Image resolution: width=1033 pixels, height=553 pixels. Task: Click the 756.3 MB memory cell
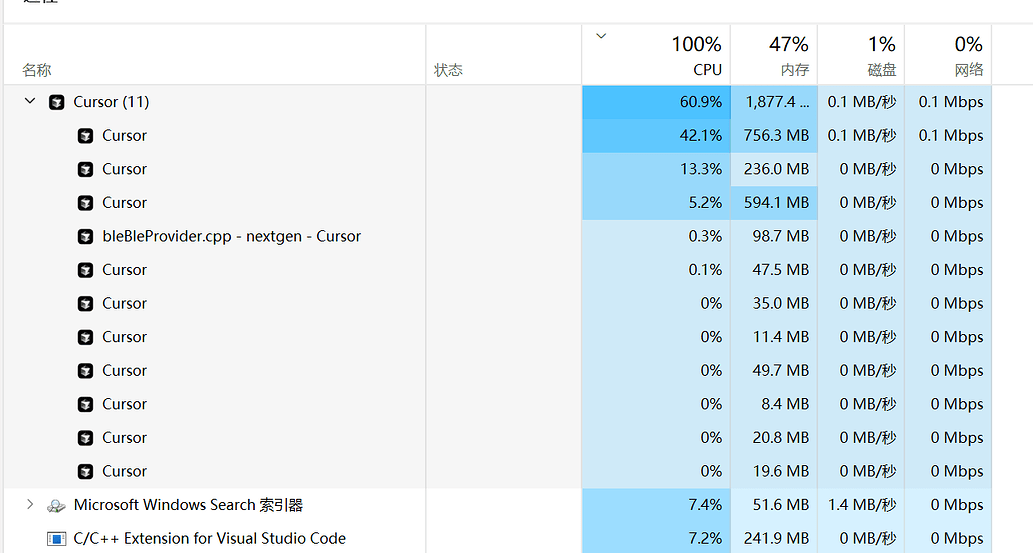click(x=774, y=136)
